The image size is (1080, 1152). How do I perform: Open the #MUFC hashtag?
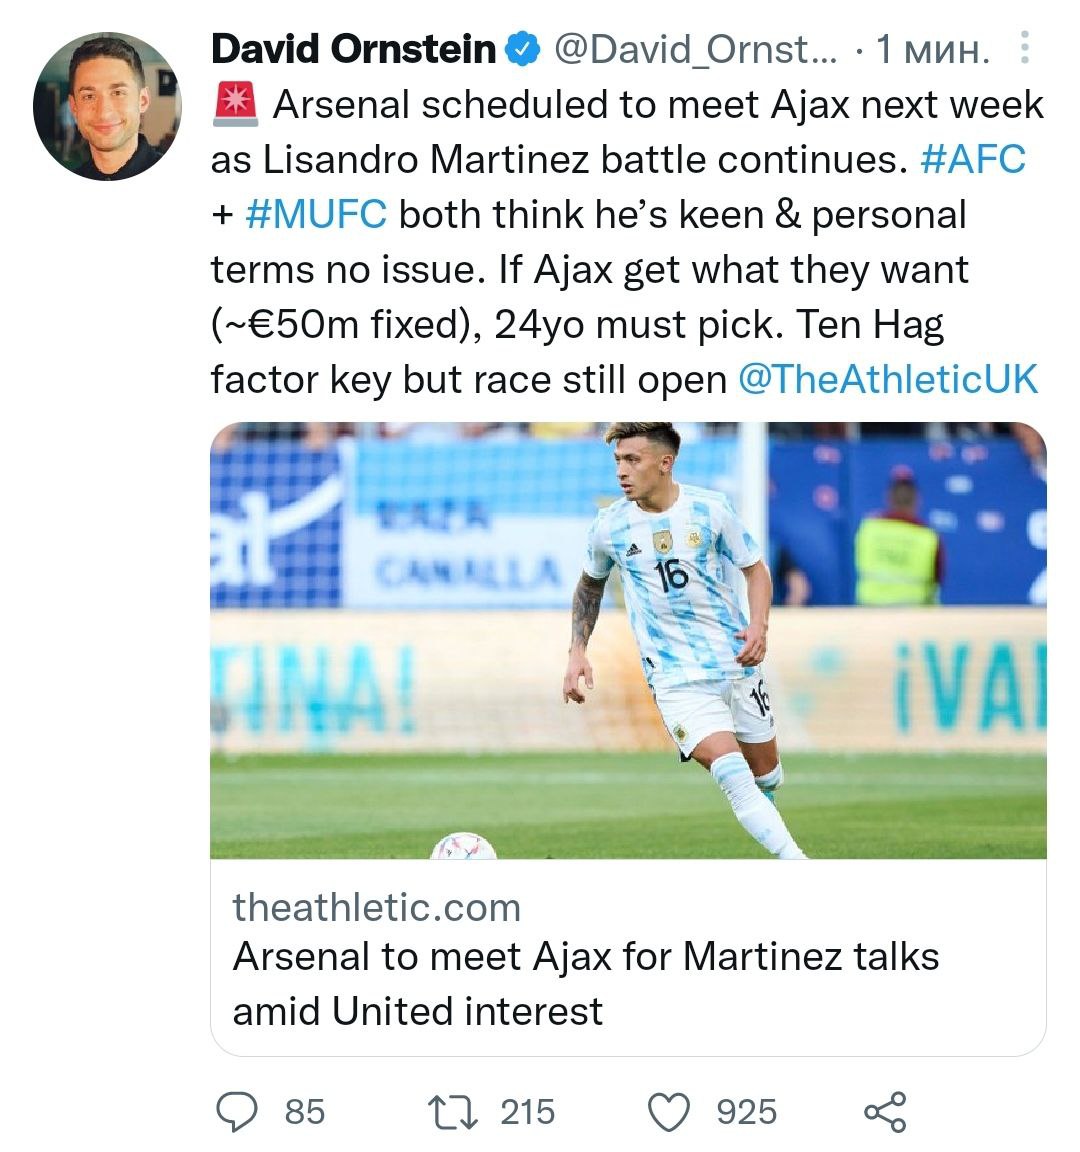pos(315,215)
